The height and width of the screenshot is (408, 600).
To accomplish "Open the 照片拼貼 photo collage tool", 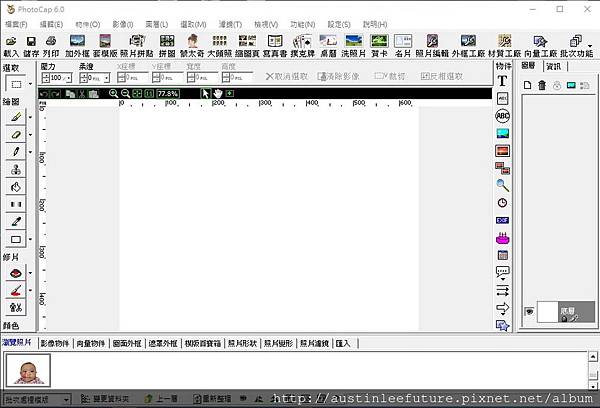I will tap(137, 46).
